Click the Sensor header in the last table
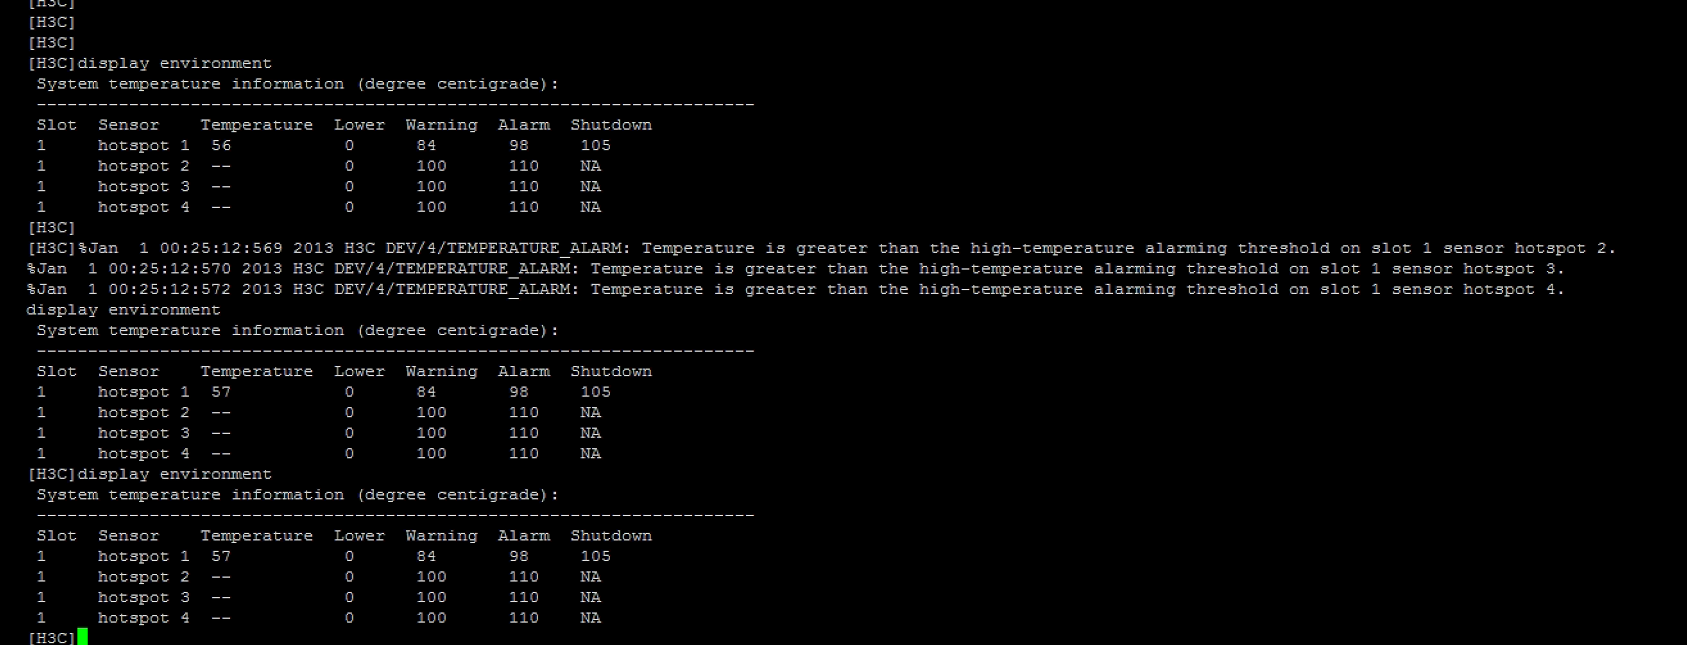1687x645 pixels. point(128,536)
